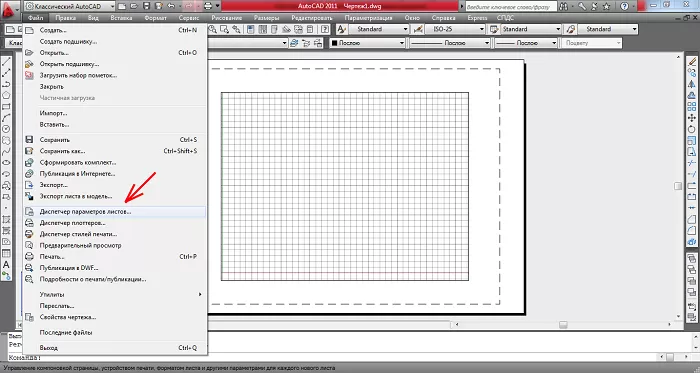Expand the Классический AutoCAD workspace dropdown

coord(70,6)
